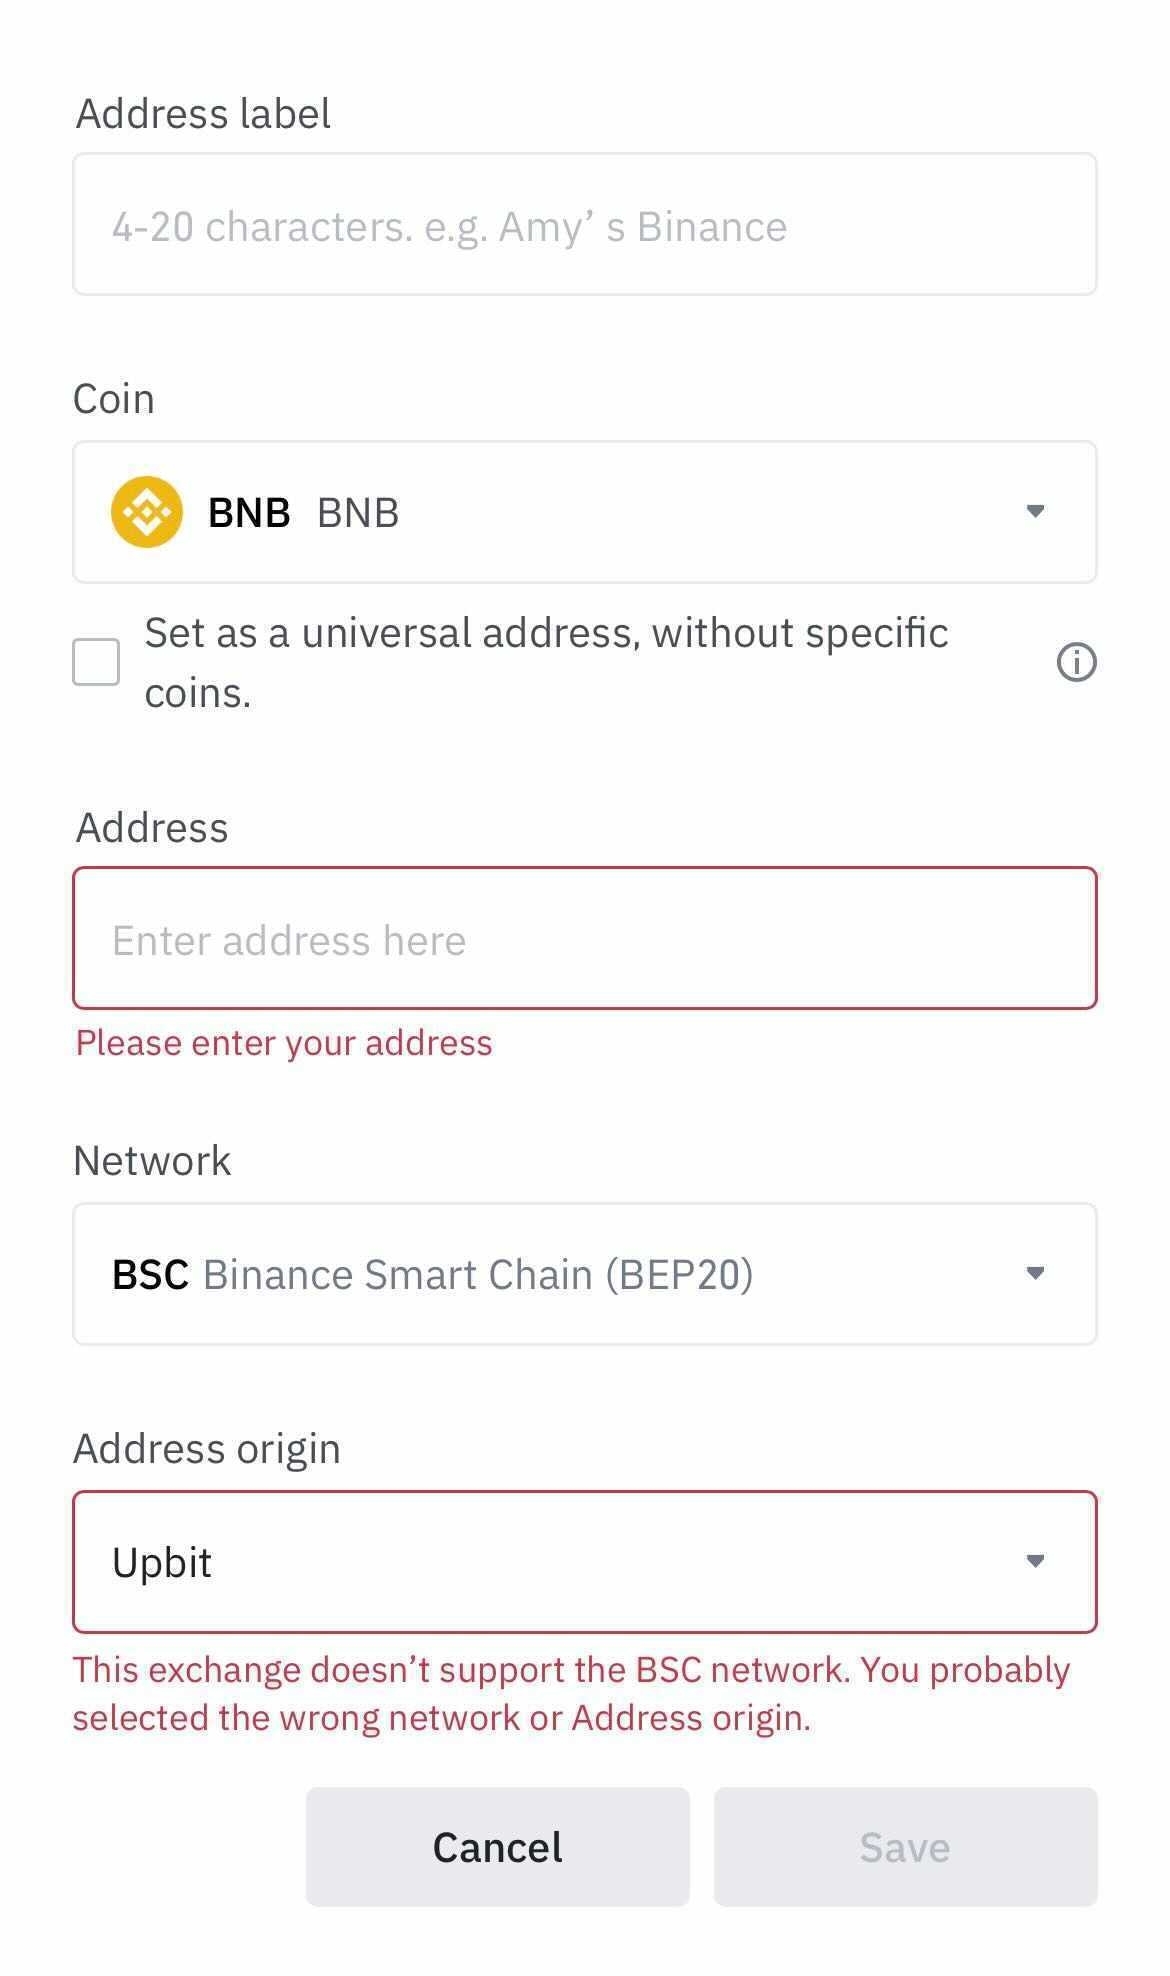
Task: Click the BSC network unsupported error message
Action: point(571,1693)
